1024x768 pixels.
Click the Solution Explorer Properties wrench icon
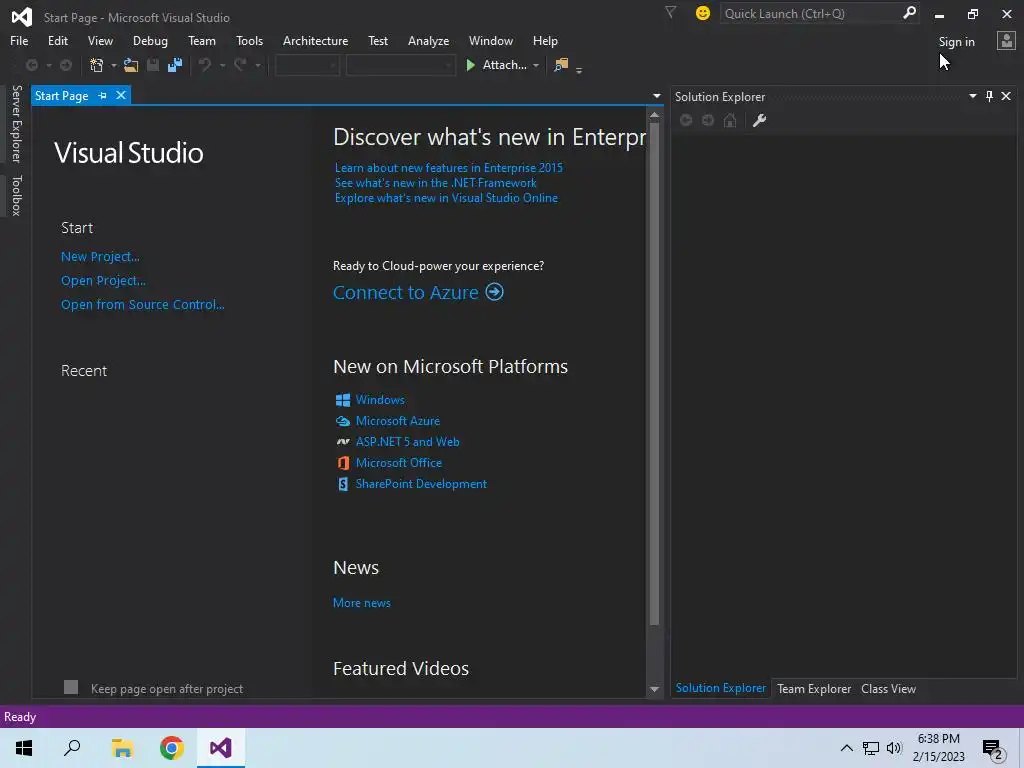point(760,120)
